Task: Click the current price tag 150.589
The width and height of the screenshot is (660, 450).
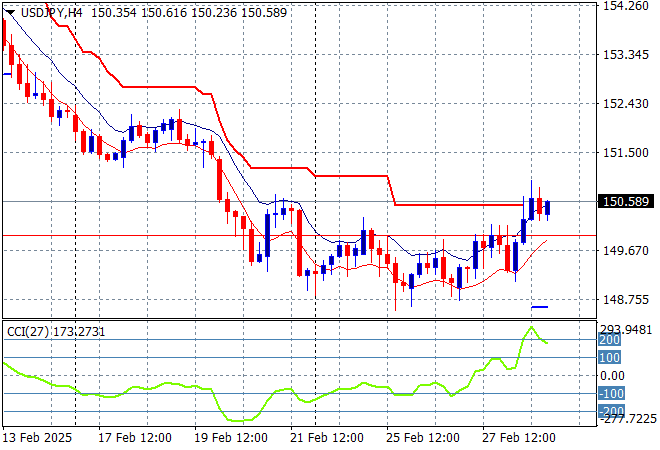Action: (625, 202)
